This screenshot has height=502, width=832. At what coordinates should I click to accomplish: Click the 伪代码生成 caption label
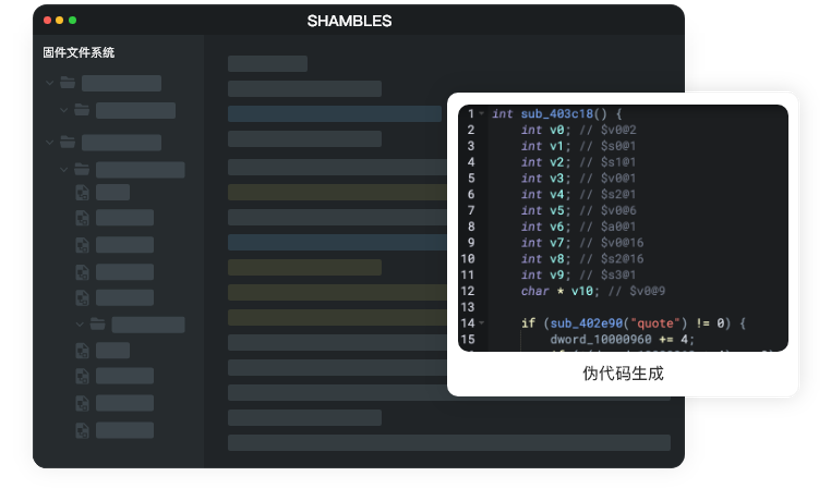point(622,374)
